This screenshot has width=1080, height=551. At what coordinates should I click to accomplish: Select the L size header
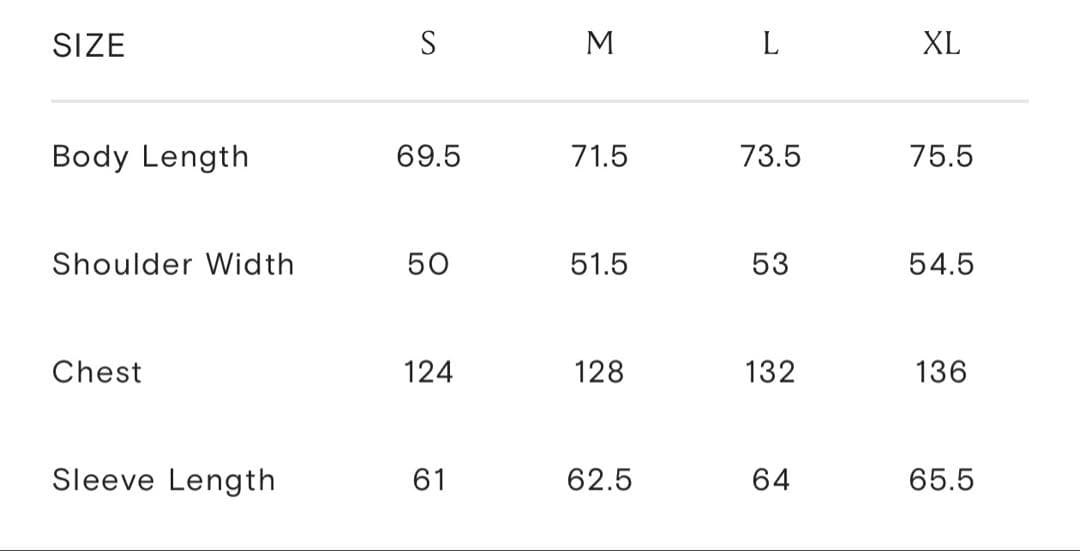771,43
